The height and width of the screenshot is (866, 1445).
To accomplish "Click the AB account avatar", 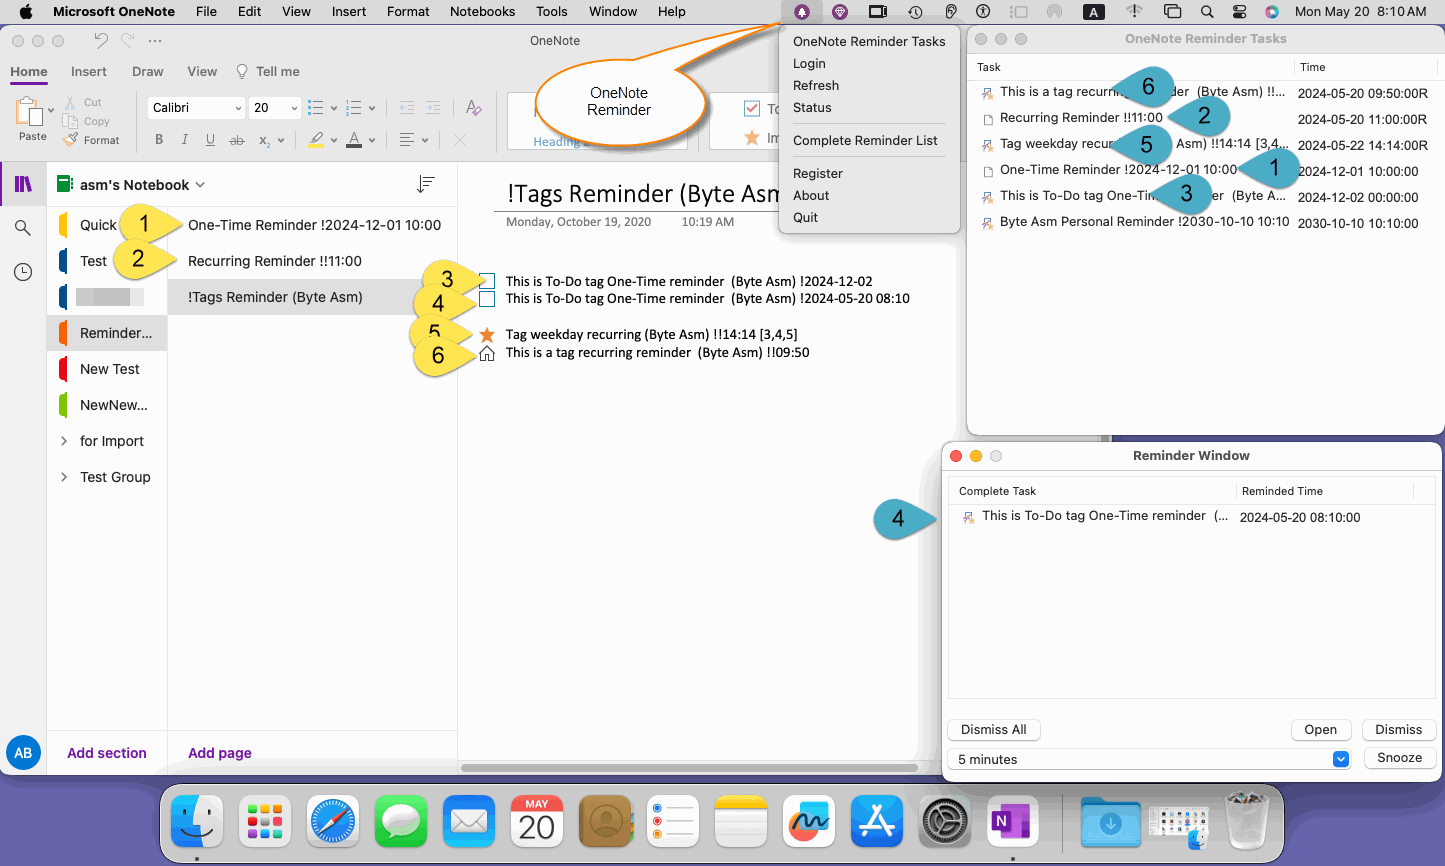I will [23, 753].
